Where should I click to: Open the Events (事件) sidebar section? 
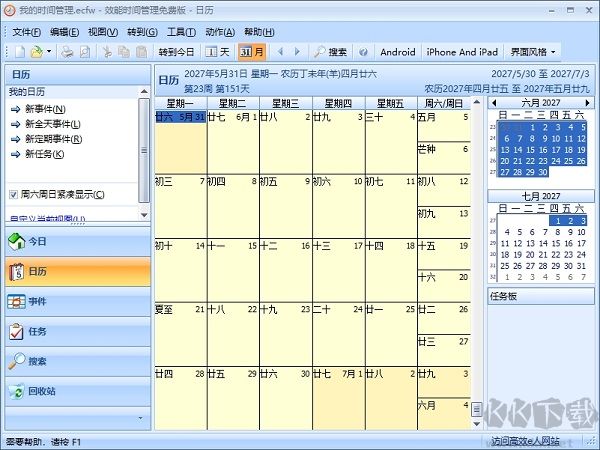[77, 301]
